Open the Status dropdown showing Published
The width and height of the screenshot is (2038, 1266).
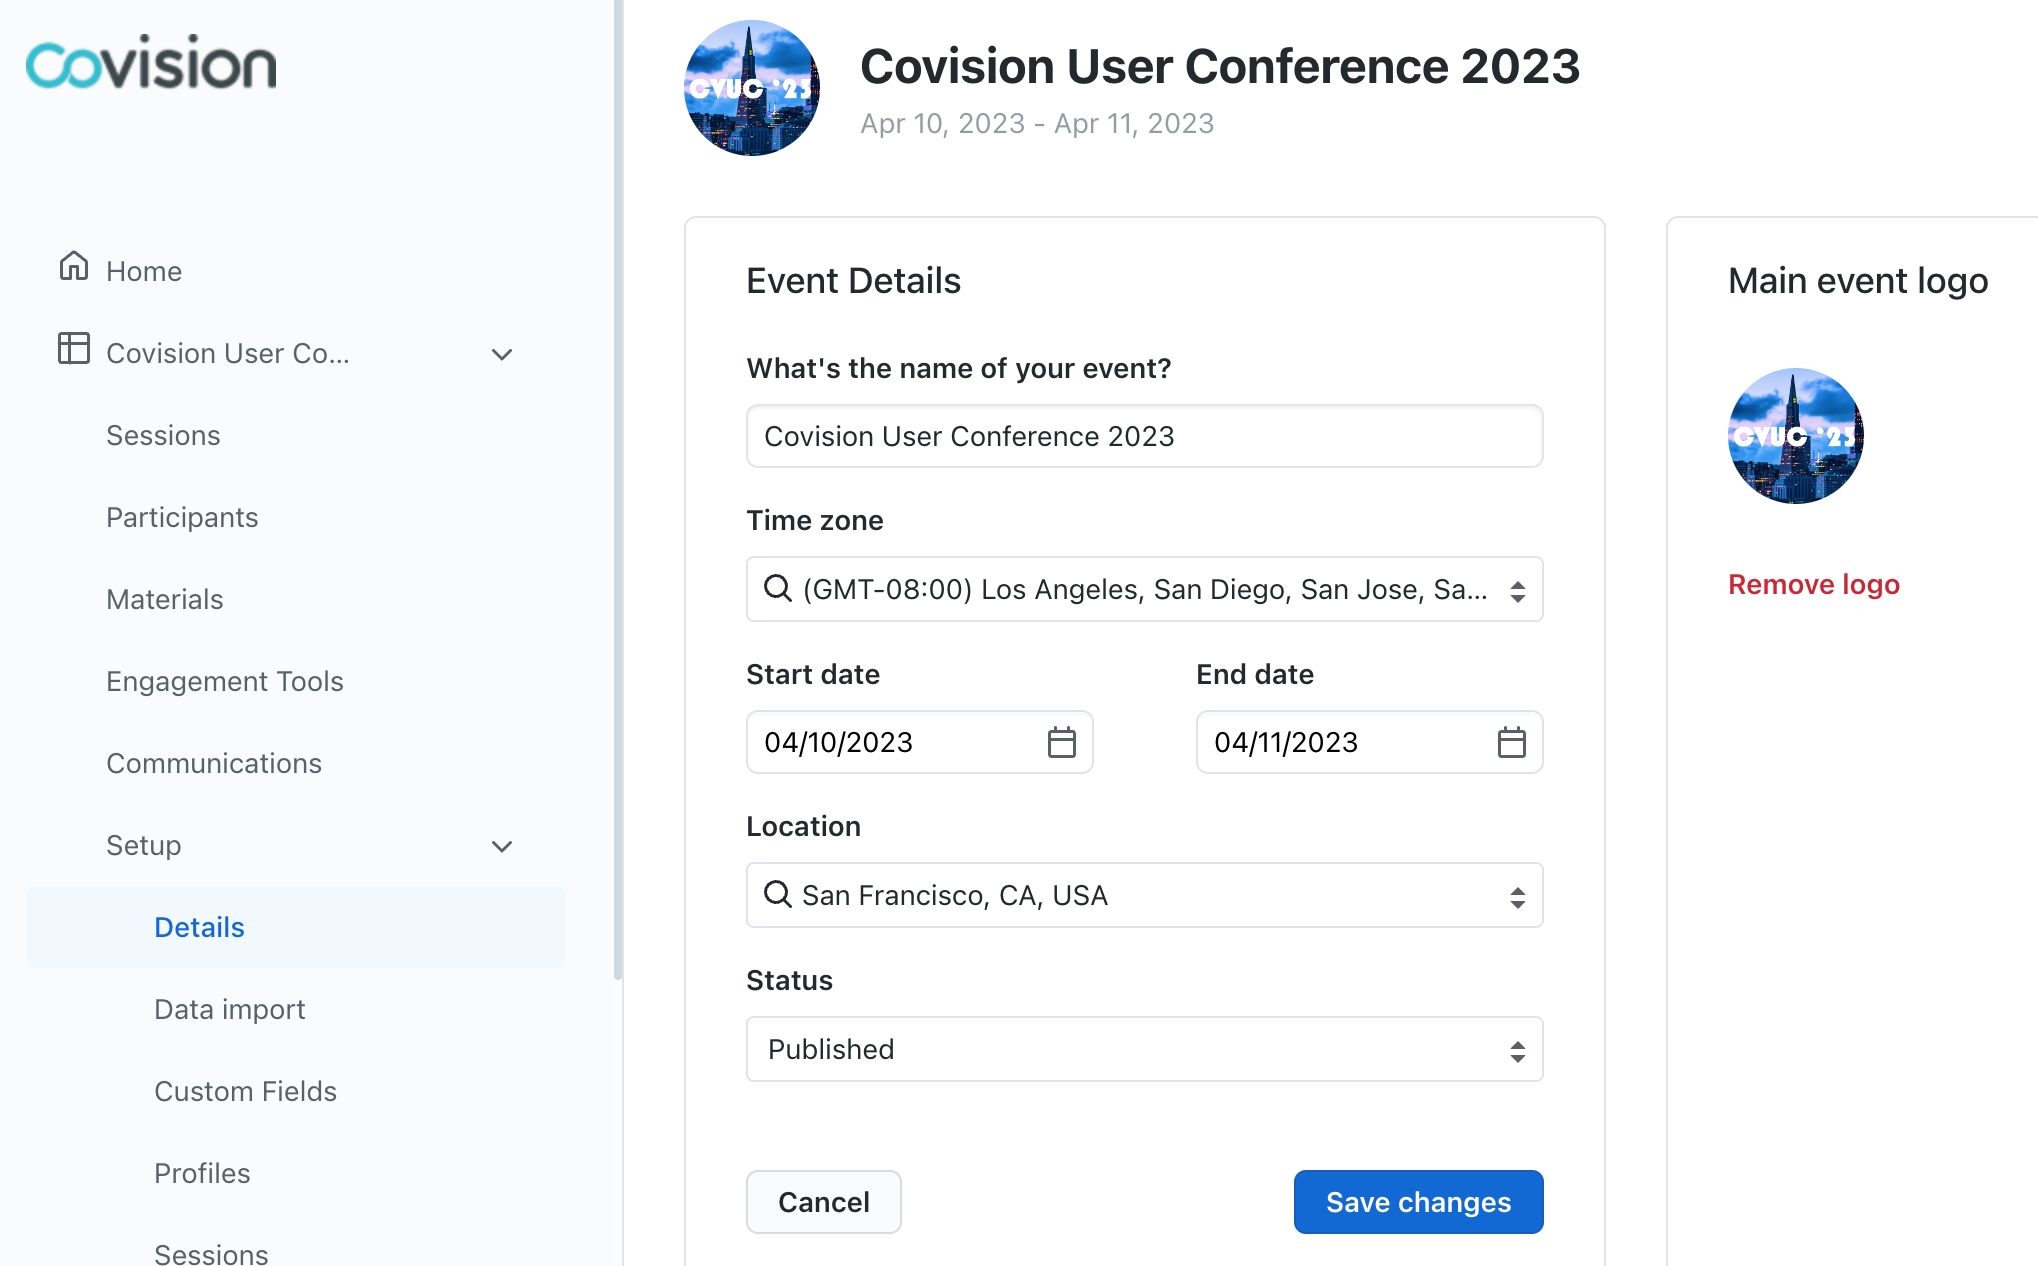tap(1144, 1049)
